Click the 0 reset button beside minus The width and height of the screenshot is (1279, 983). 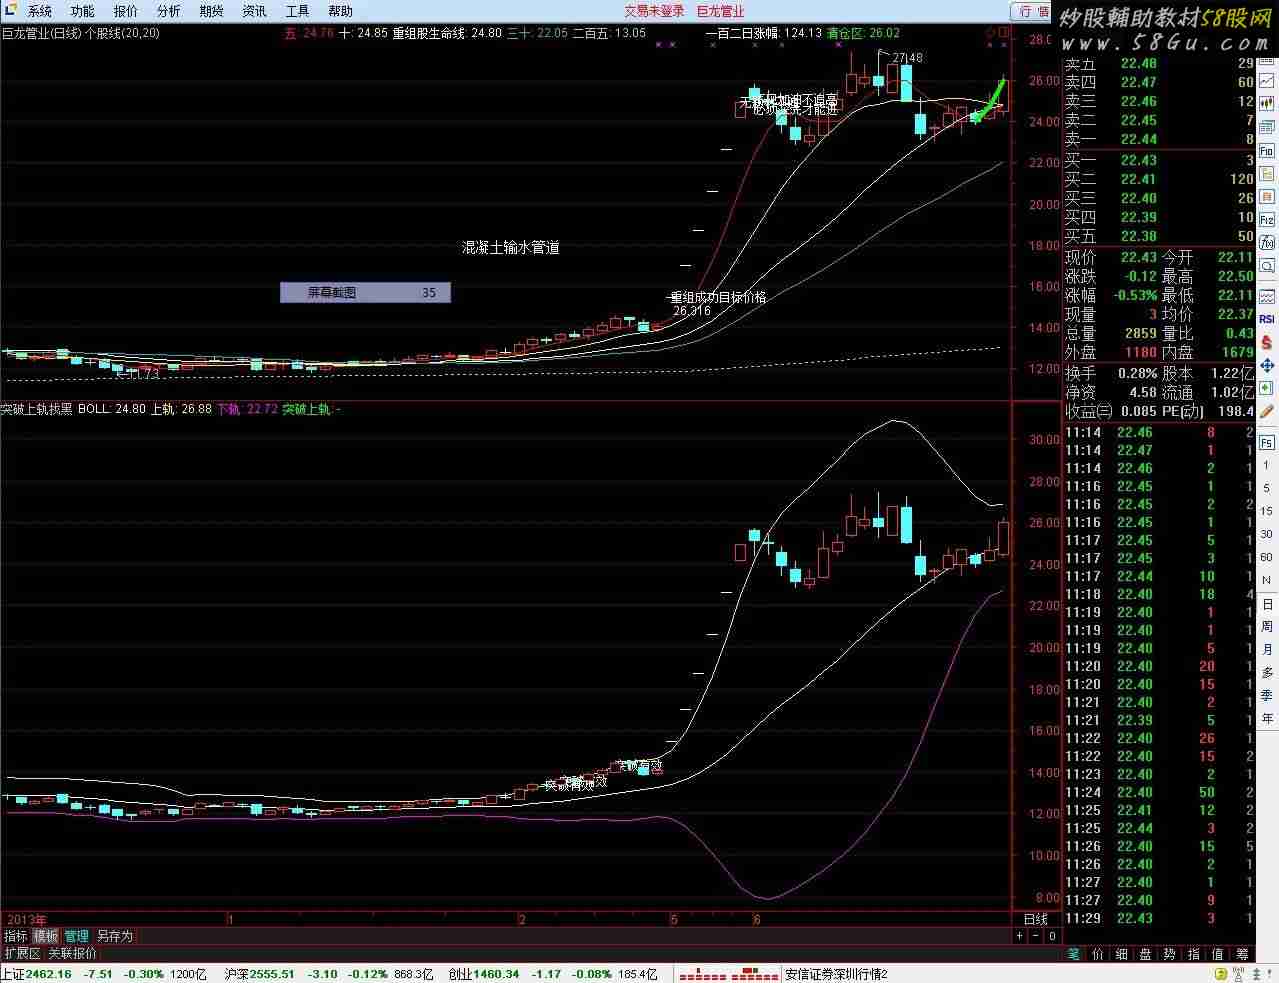coord(1052,936)
